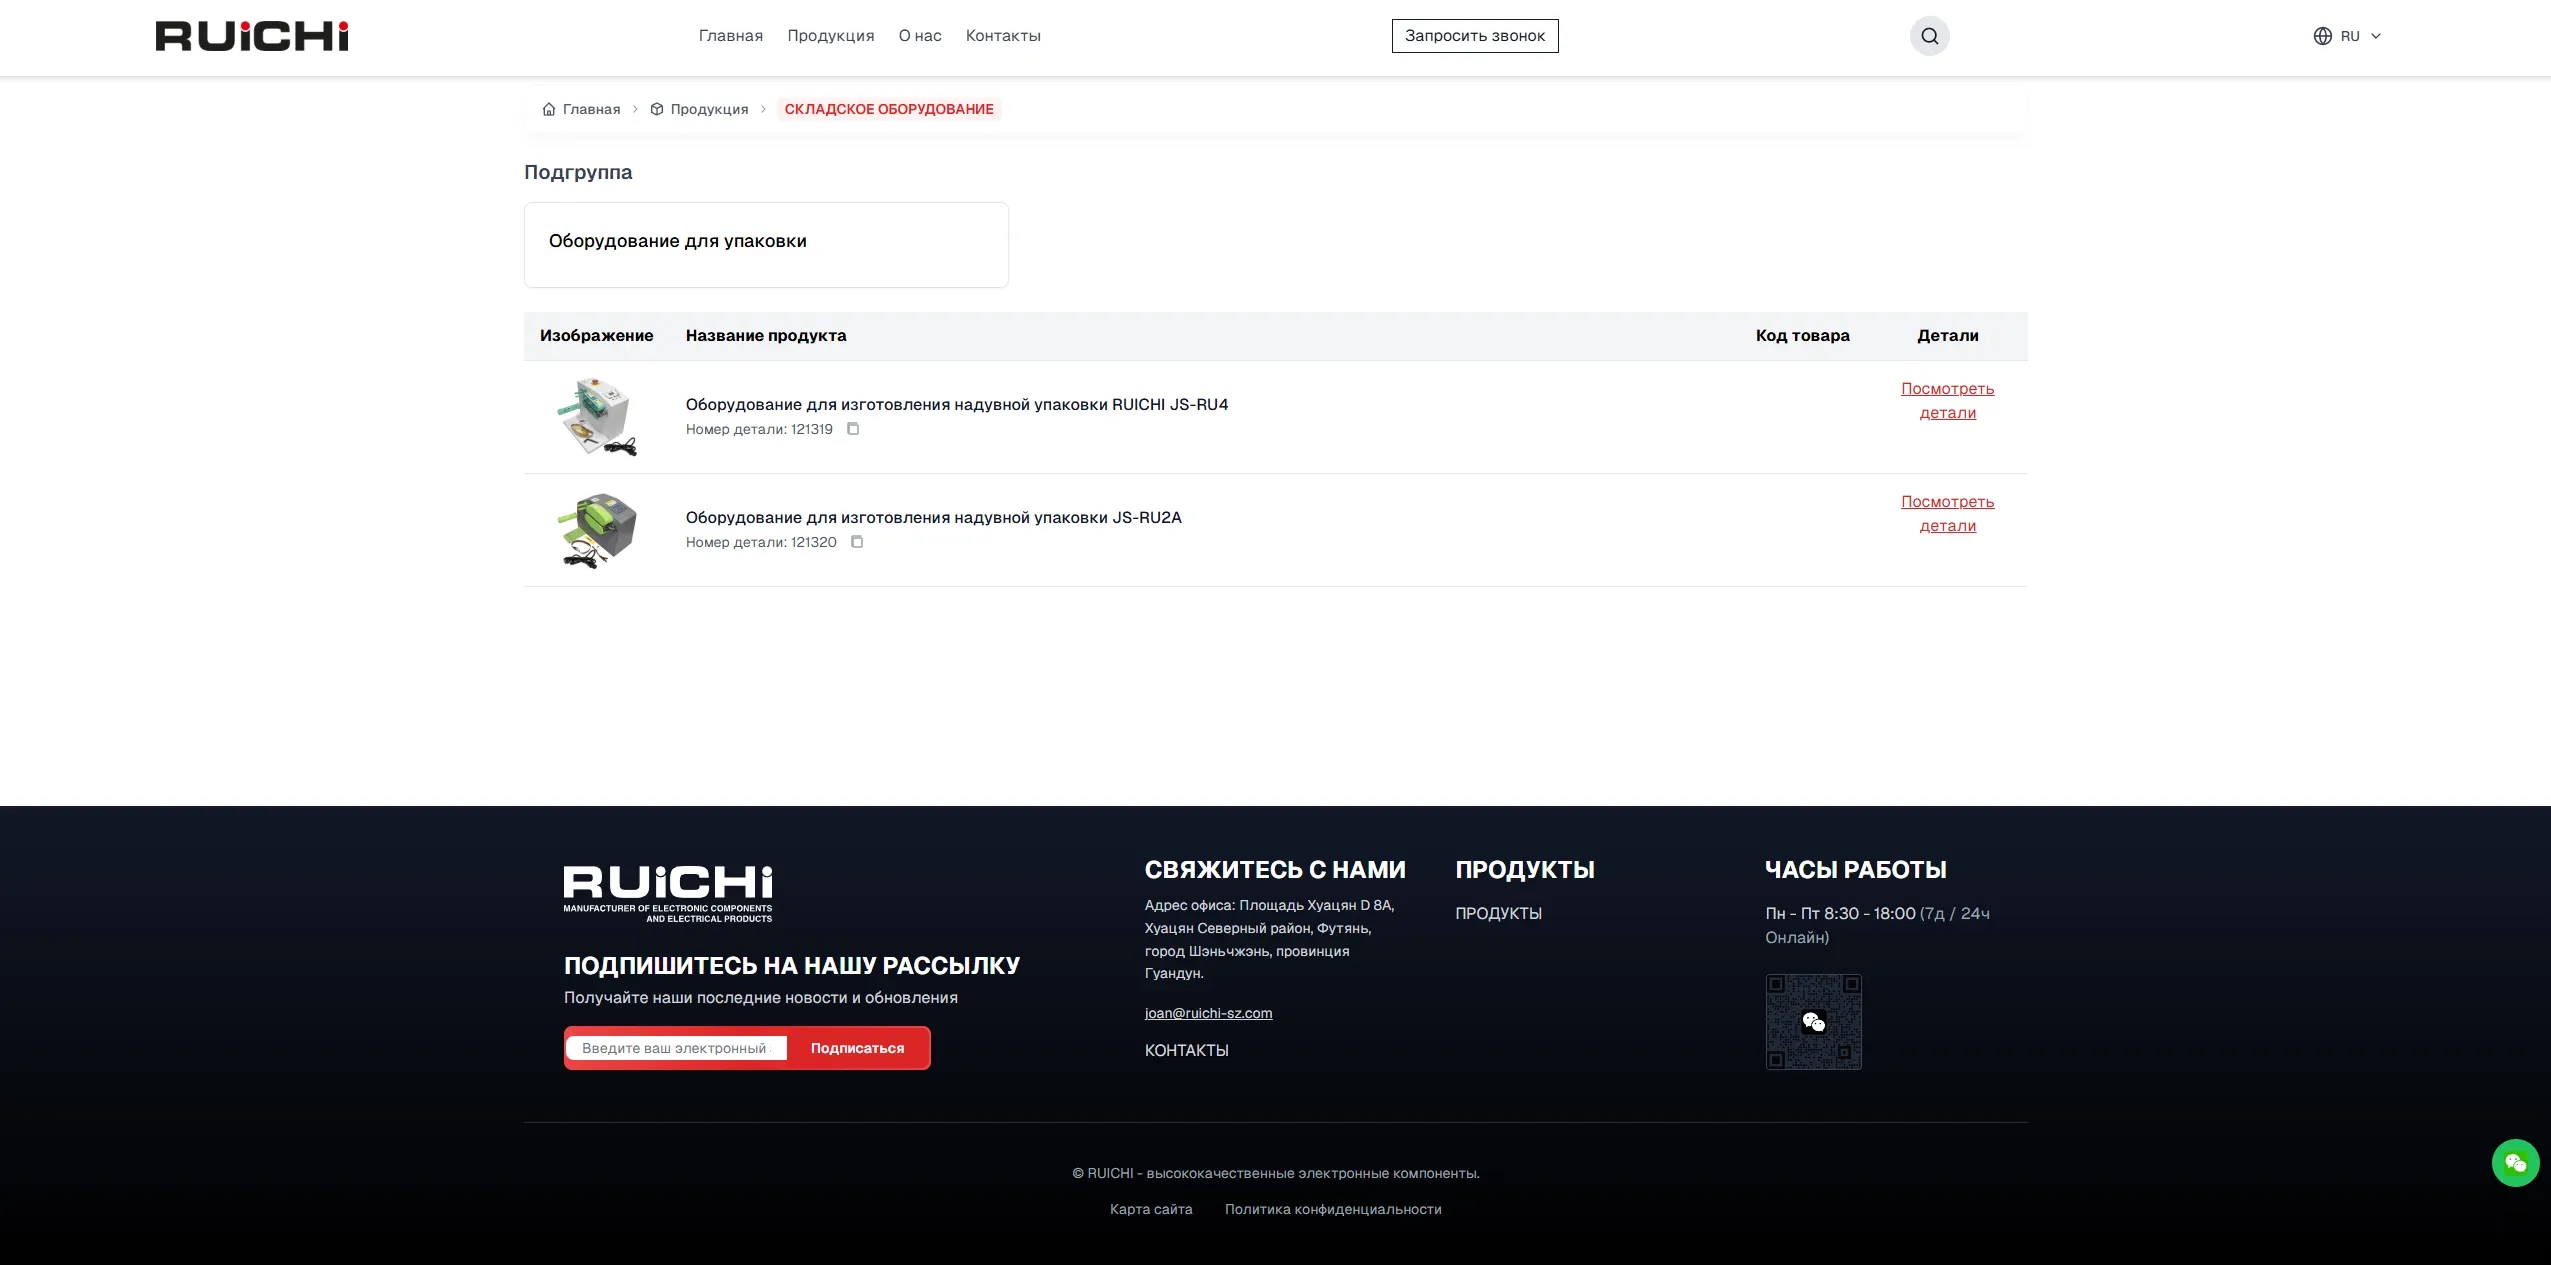Copy part number 121320 icon
Image resolution: width=2551 pixels, height=1265 pixels.
pyautogui.click(x=857, y=542)
